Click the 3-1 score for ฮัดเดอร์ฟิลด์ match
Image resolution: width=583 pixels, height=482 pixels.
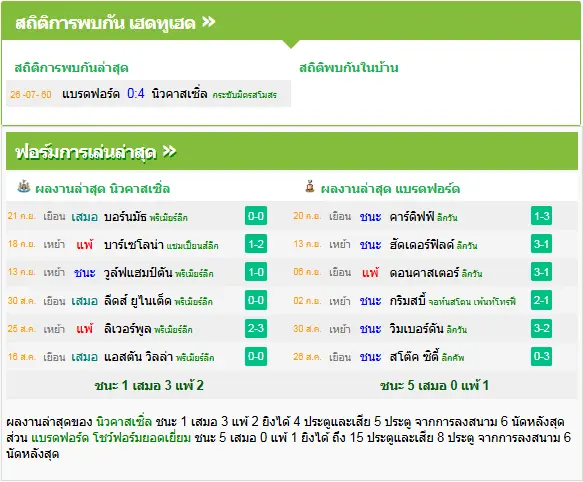[541, 244]
